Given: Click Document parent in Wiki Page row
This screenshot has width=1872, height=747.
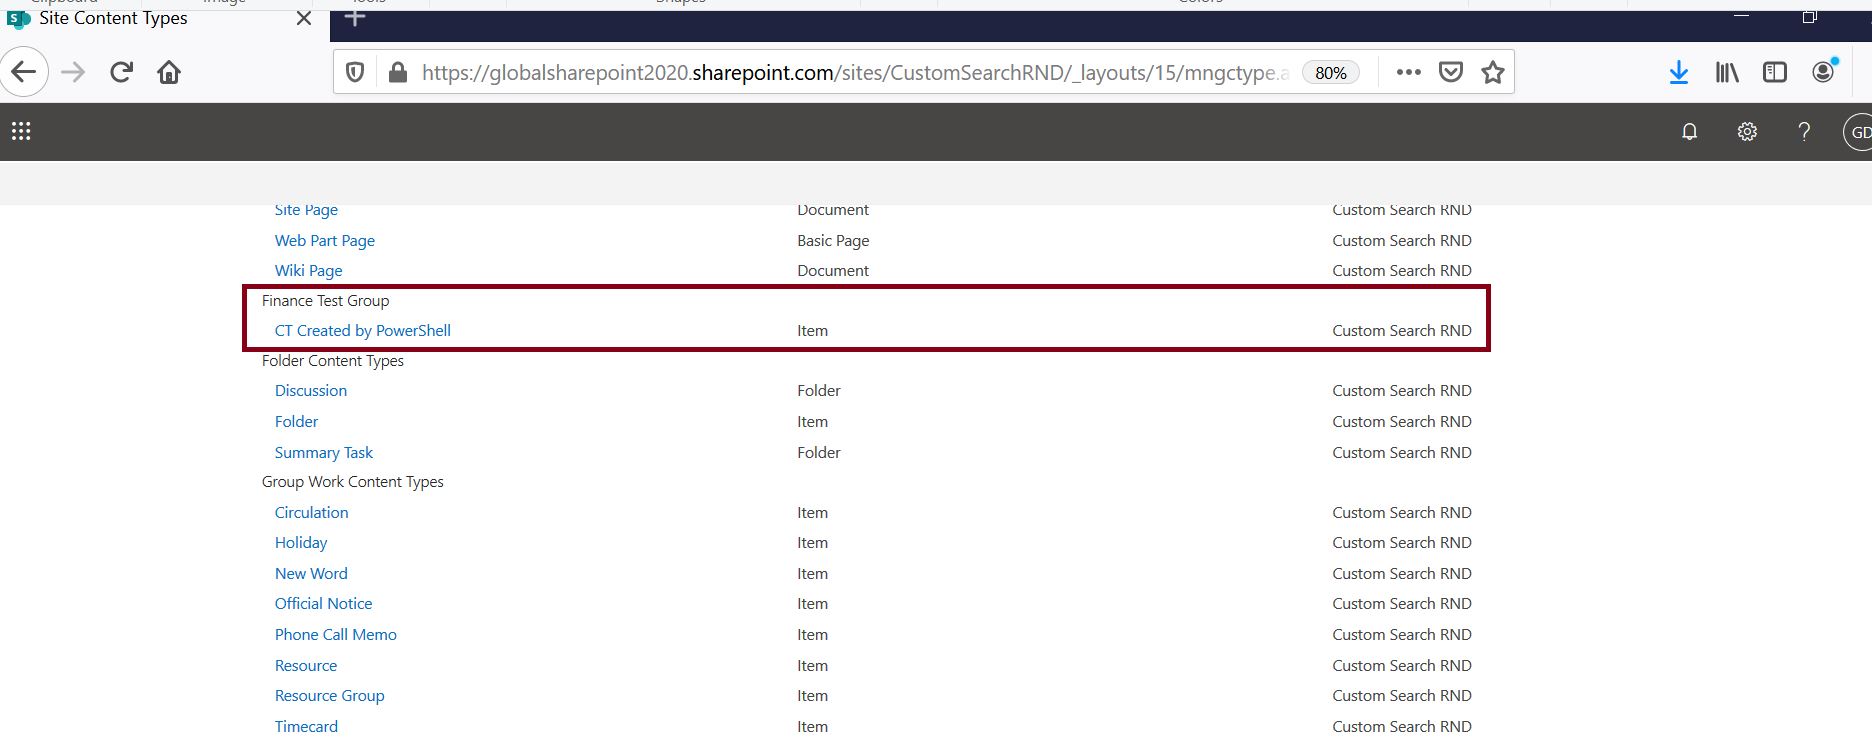Looking at the screenshot, I should (833, 270).
